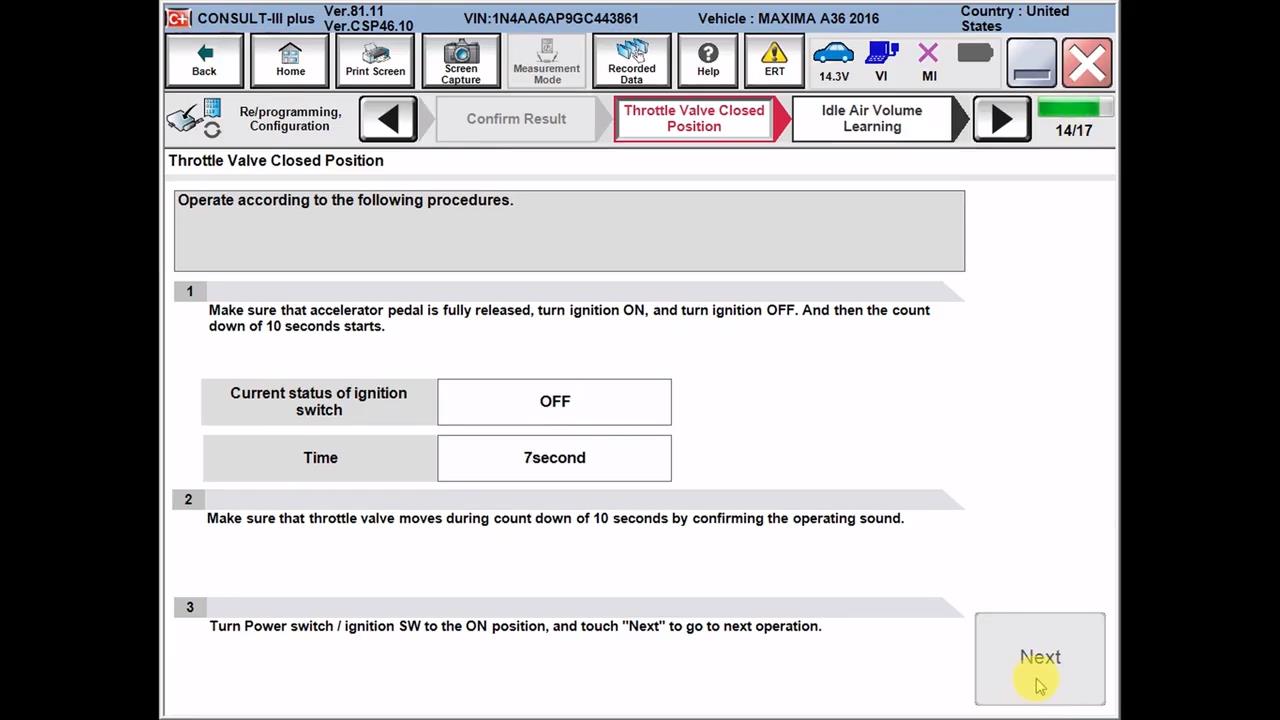
Task: Click the Vehicle MAXIMA A36 2016 text
Action: [x=788, y=19]
